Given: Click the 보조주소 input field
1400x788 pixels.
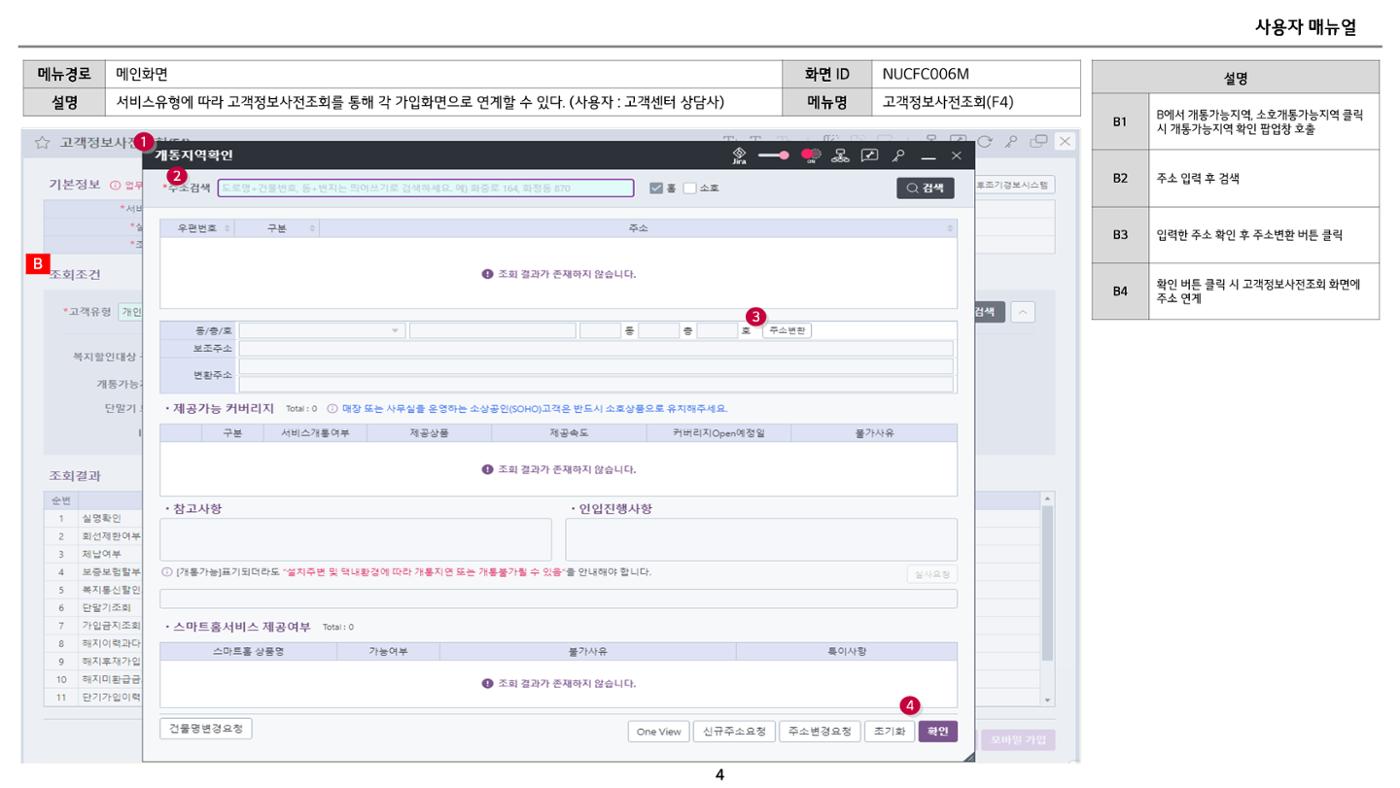Looking at the screenshot, I should (596, 348).
